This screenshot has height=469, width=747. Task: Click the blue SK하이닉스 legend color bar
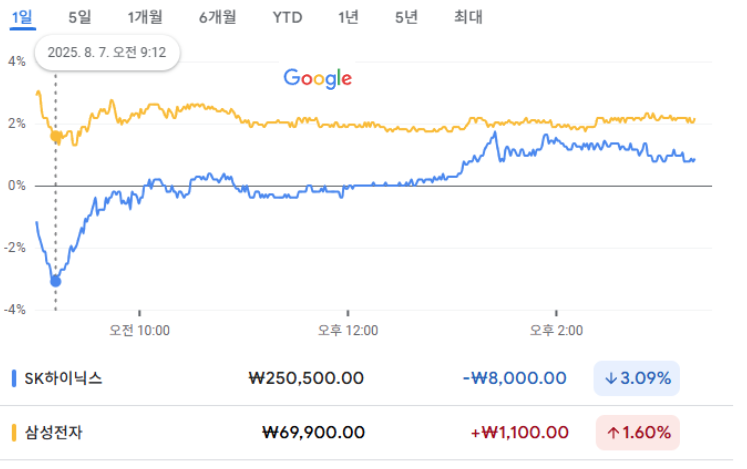click(14, 378)
